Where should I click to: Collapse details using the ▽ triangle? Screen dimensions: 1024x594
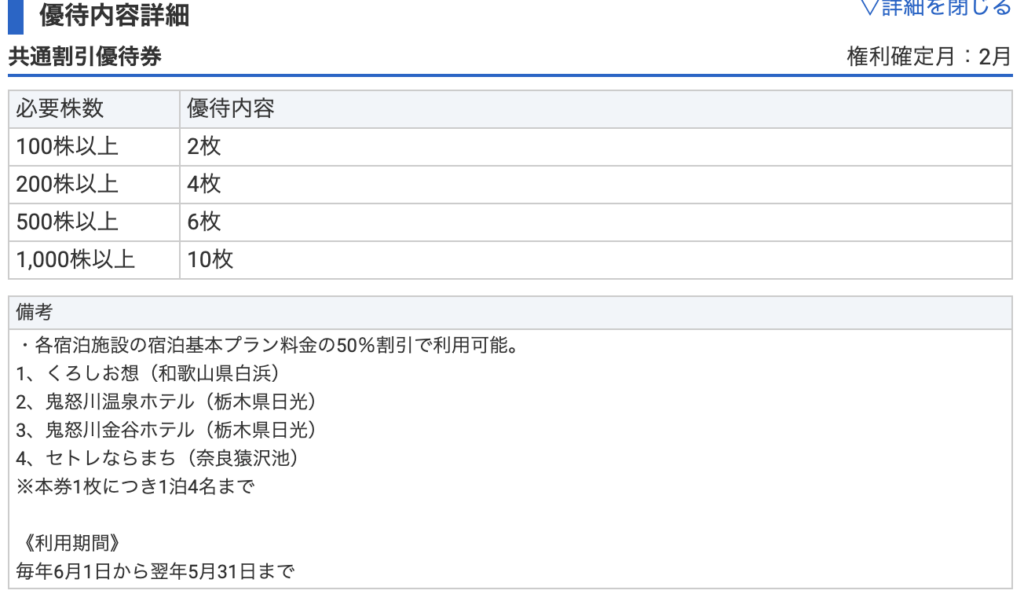click(x=868, y=8)
